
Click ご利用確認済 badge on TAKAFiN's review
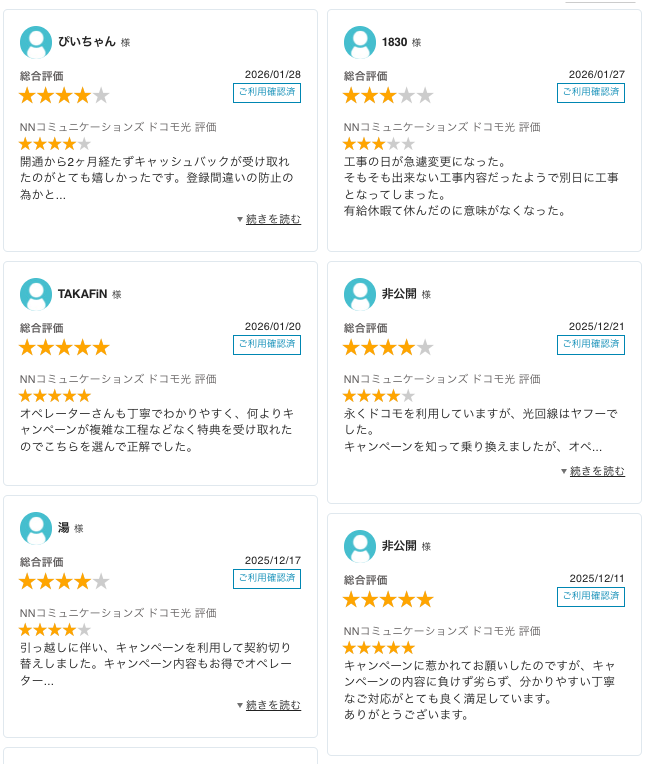pos(267,345)
